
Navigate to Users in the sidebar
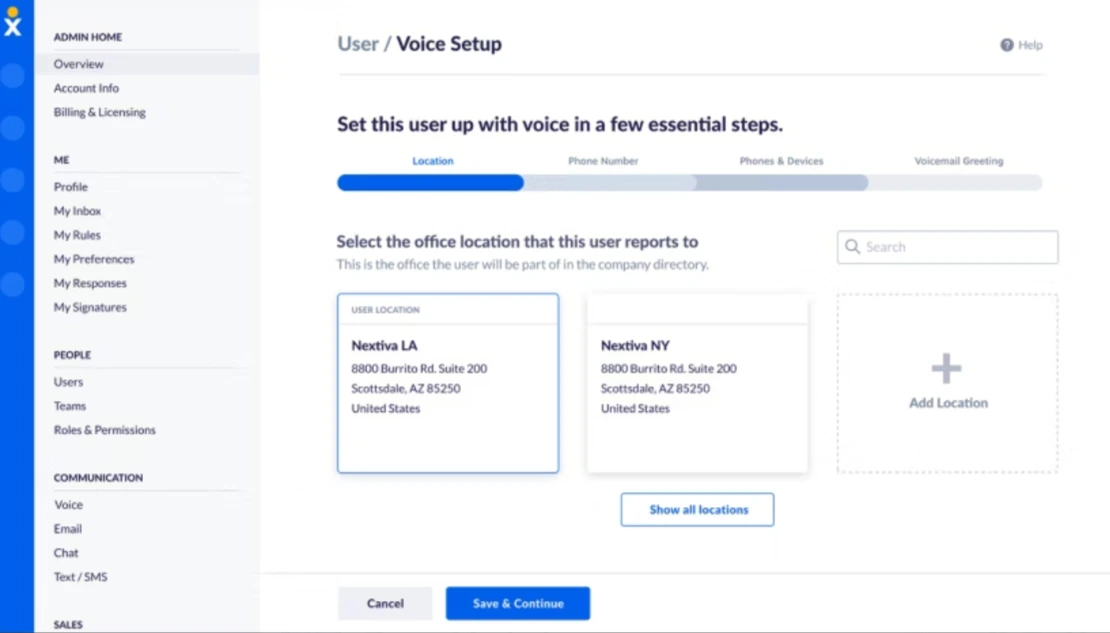pyautogui.click(x=68, y=381)
